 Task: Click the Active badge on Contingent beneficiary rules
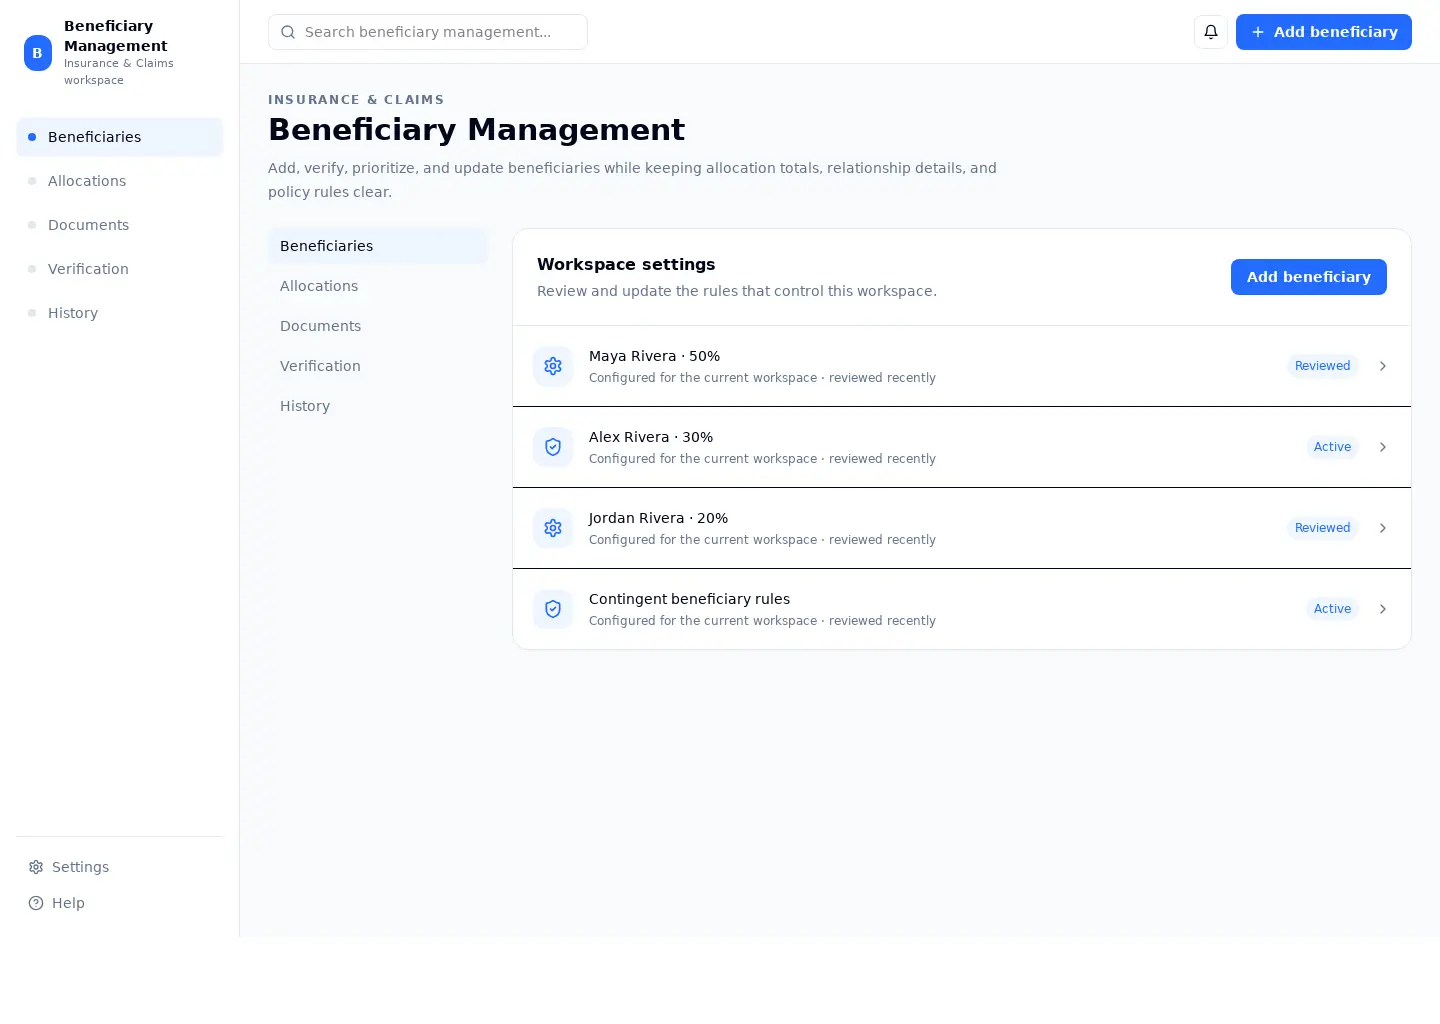[1332, 609]
